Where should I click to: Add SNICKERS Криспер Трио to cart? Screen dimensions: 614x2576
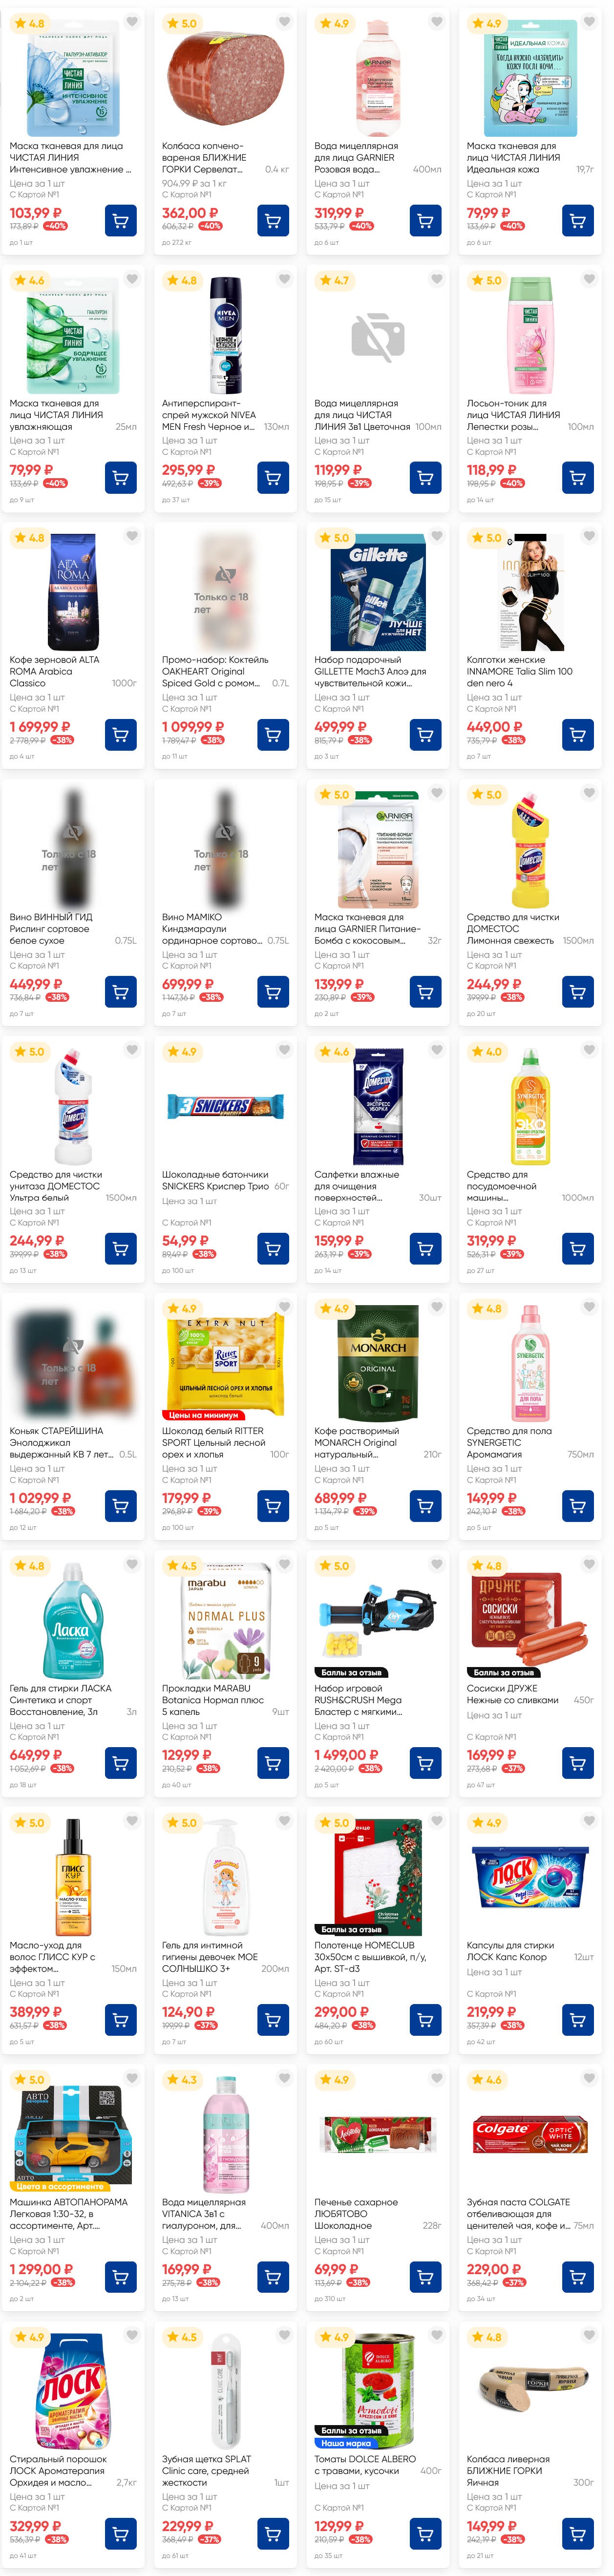[x=273, y=1249]
